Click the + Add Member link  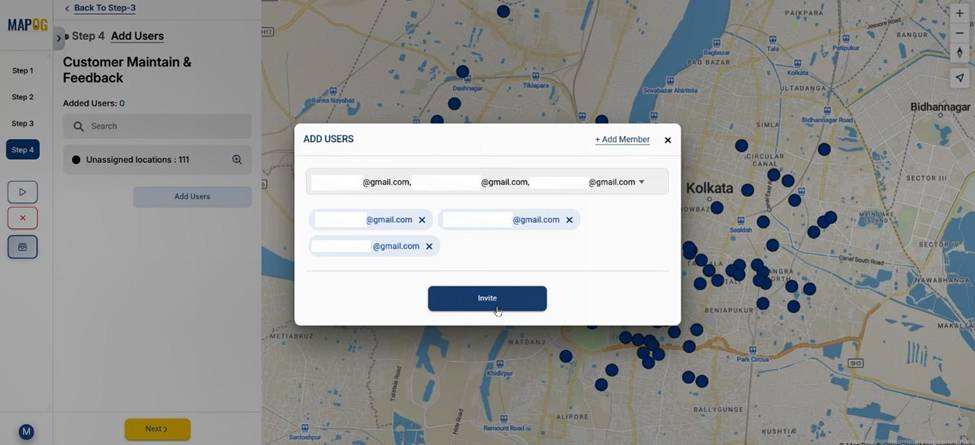click(622, 140)
